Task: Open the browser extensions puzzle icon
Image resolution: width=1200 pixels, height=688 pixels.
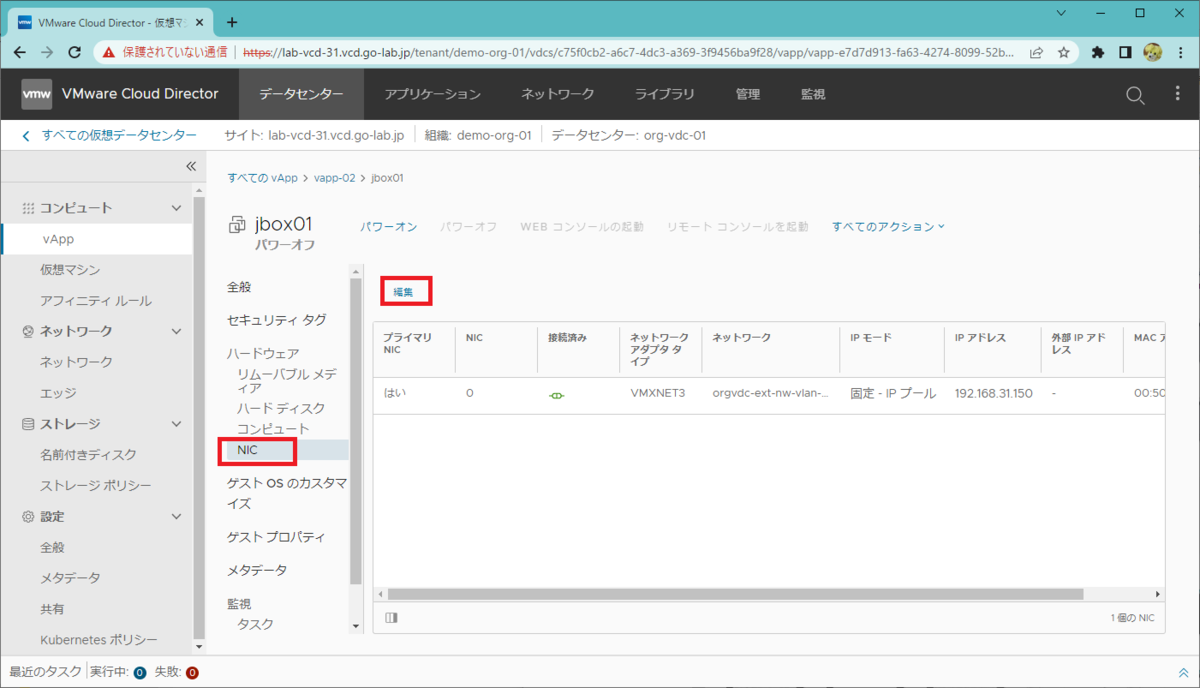Action: tap(1098, 52)
